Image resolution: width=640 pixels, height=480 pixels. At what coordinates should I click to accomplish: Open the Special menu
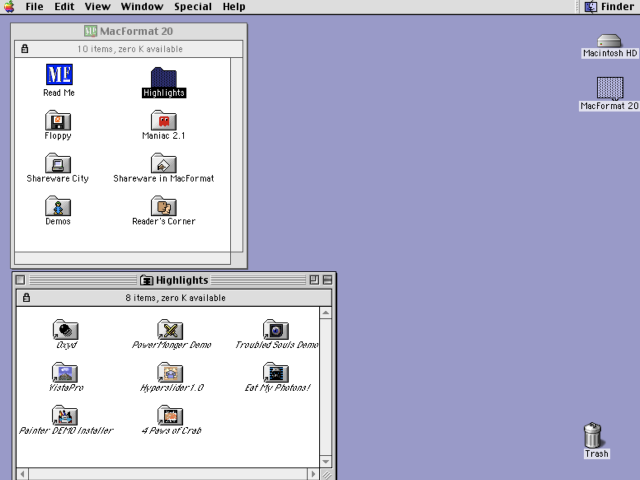click(193, 7)
